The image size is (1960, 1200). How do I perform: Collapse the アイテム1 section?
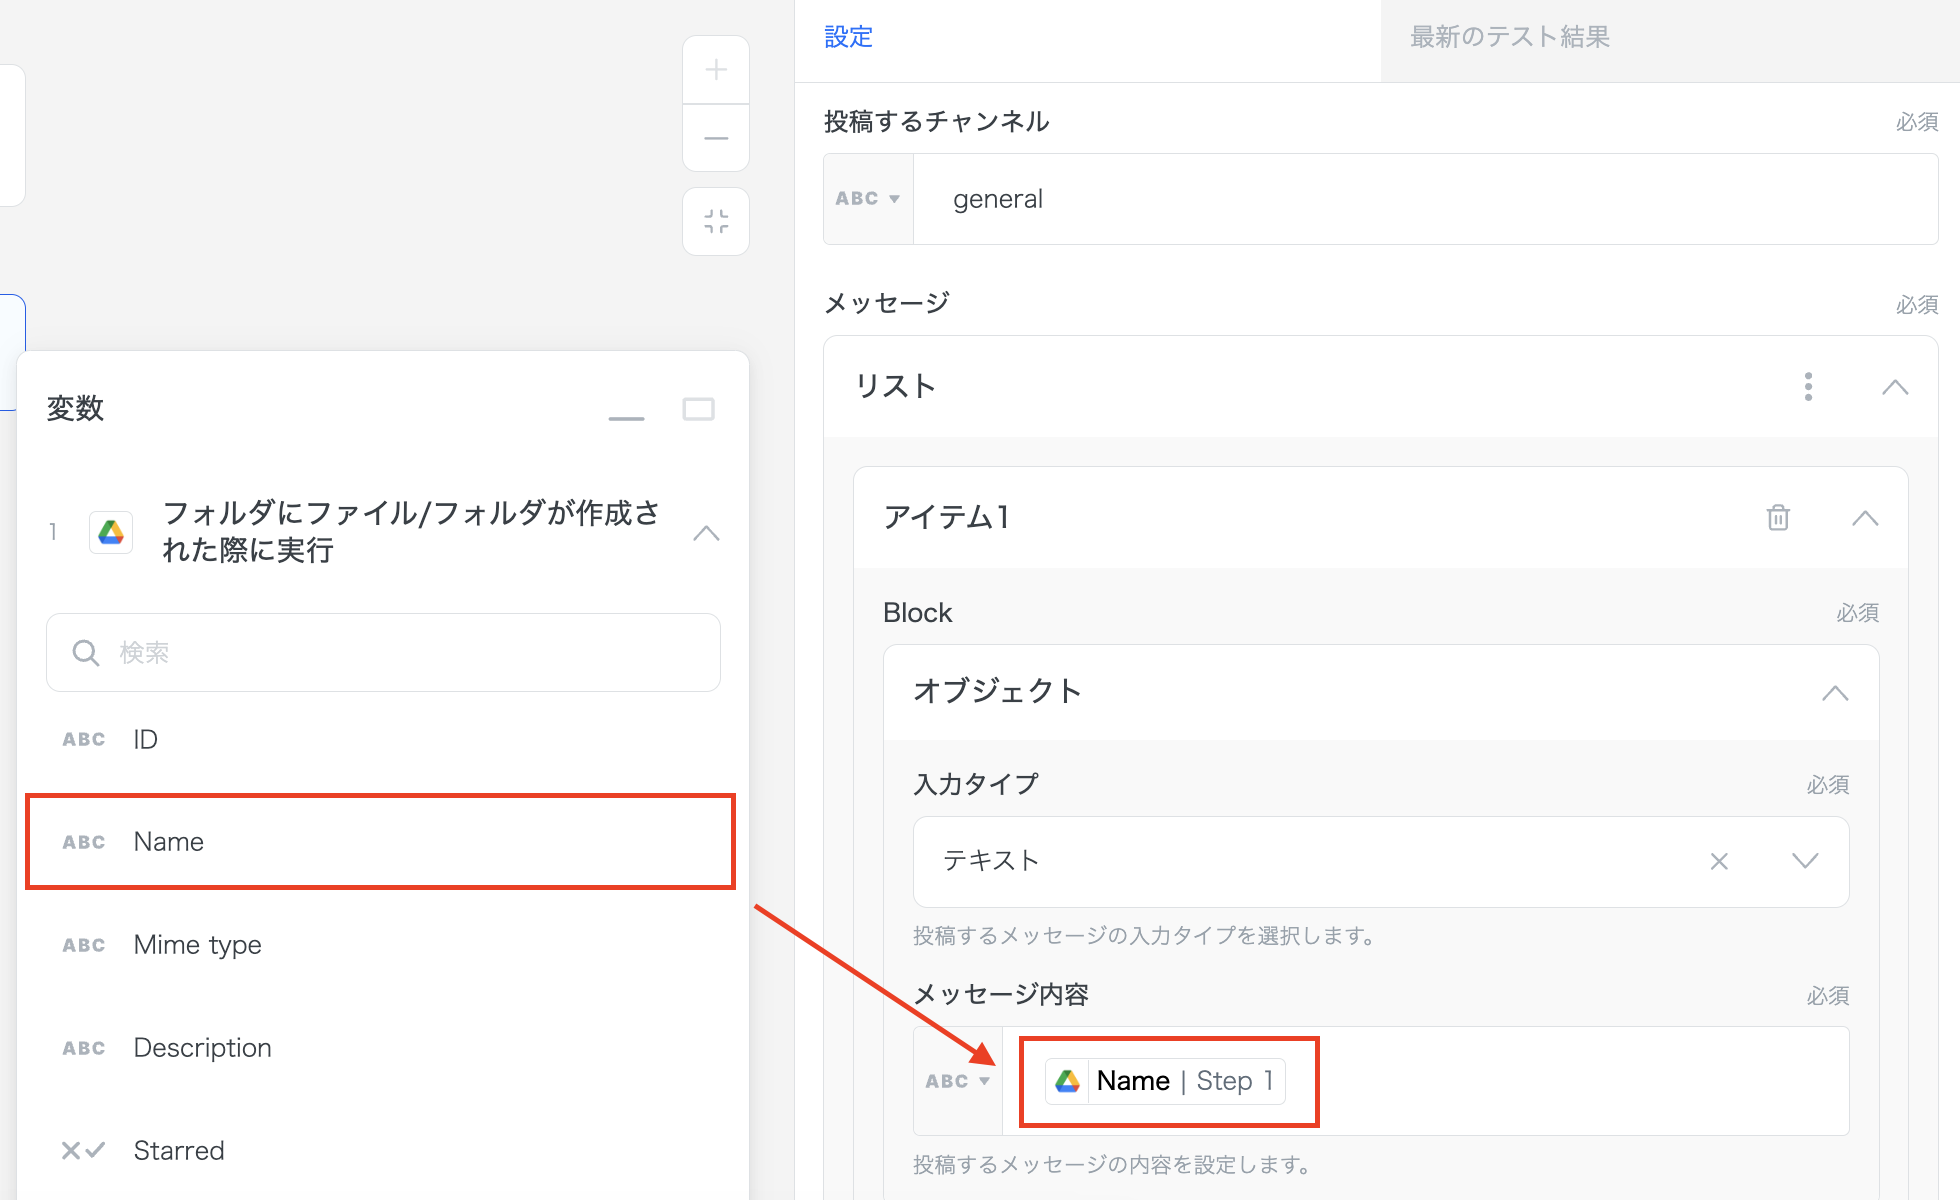1865,518
